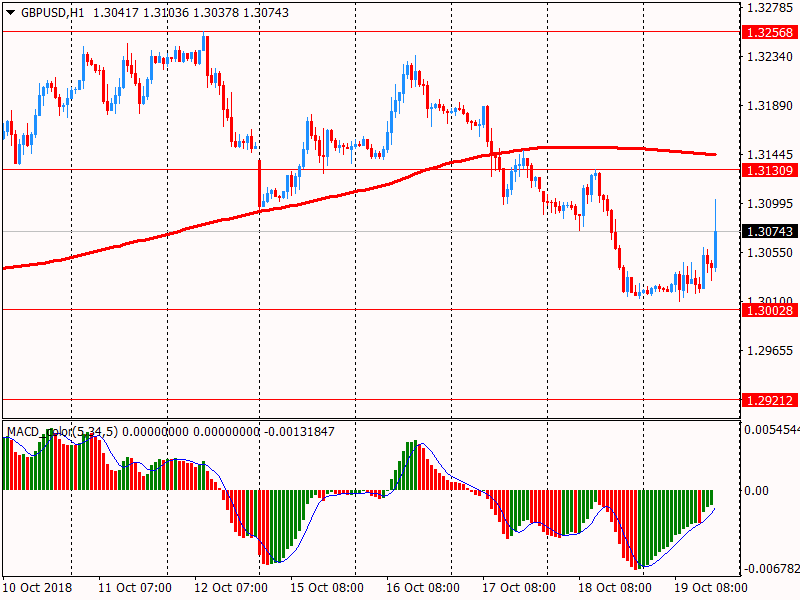Select the MACD_color(5,34,5) indicator label
The image size is (800, 600).
coord(62,432)
